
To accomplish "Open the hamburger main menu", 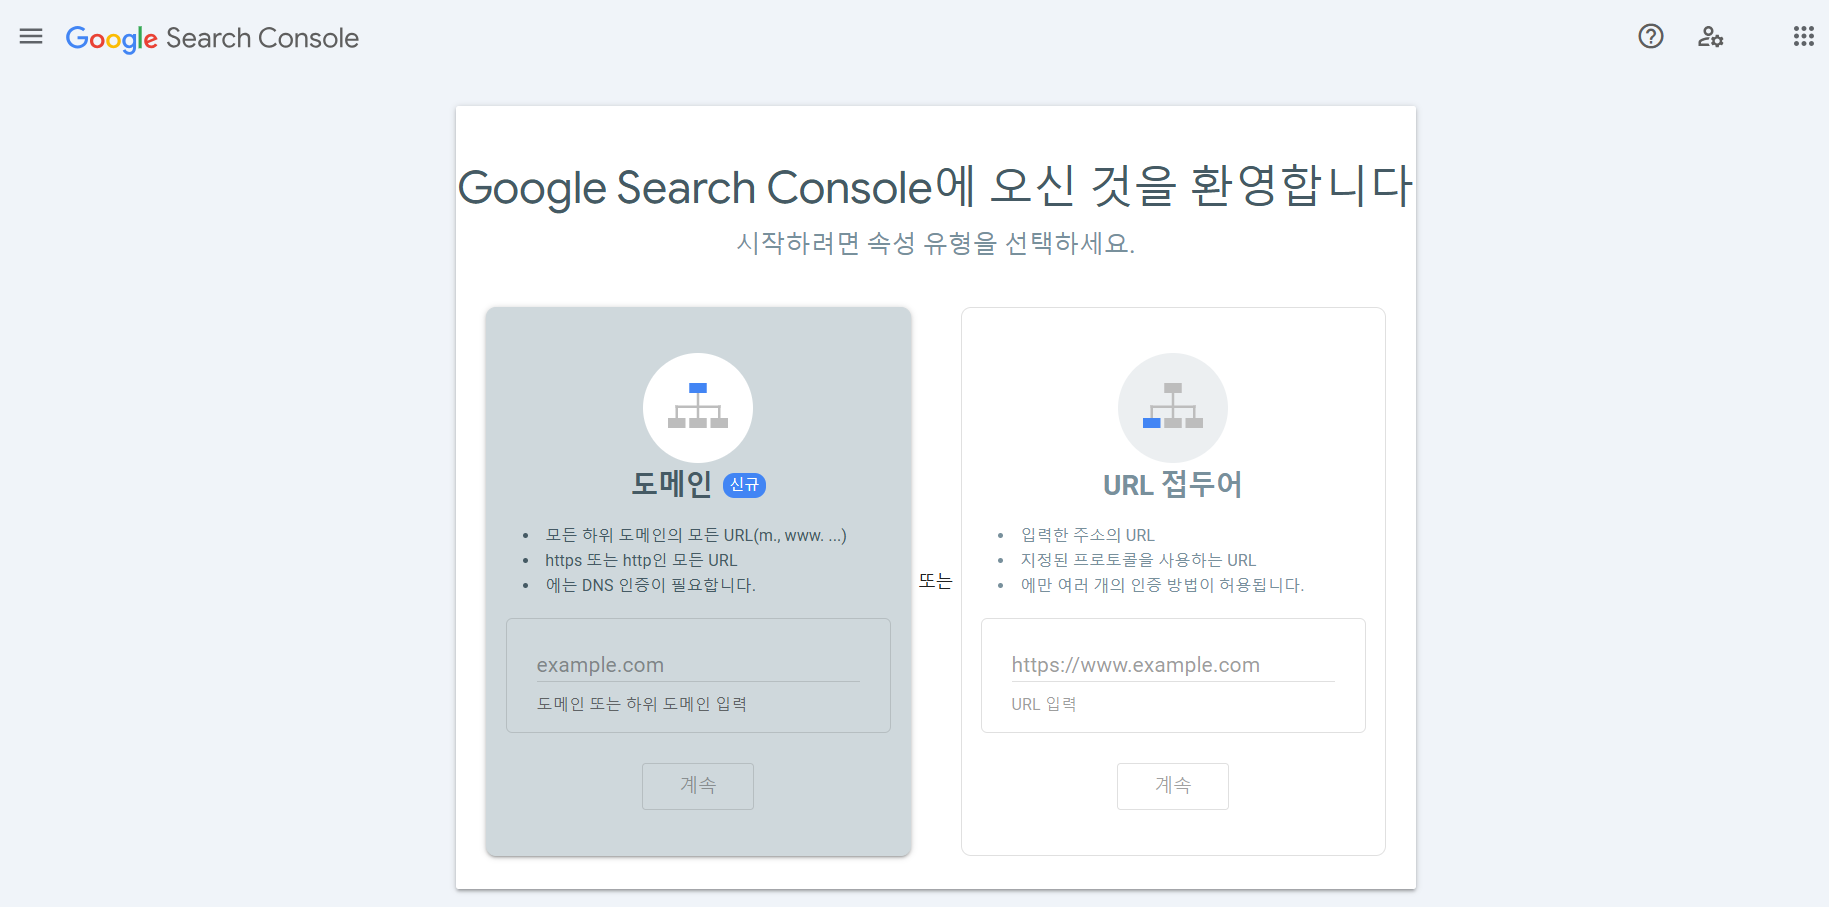I will click(31, 37).
